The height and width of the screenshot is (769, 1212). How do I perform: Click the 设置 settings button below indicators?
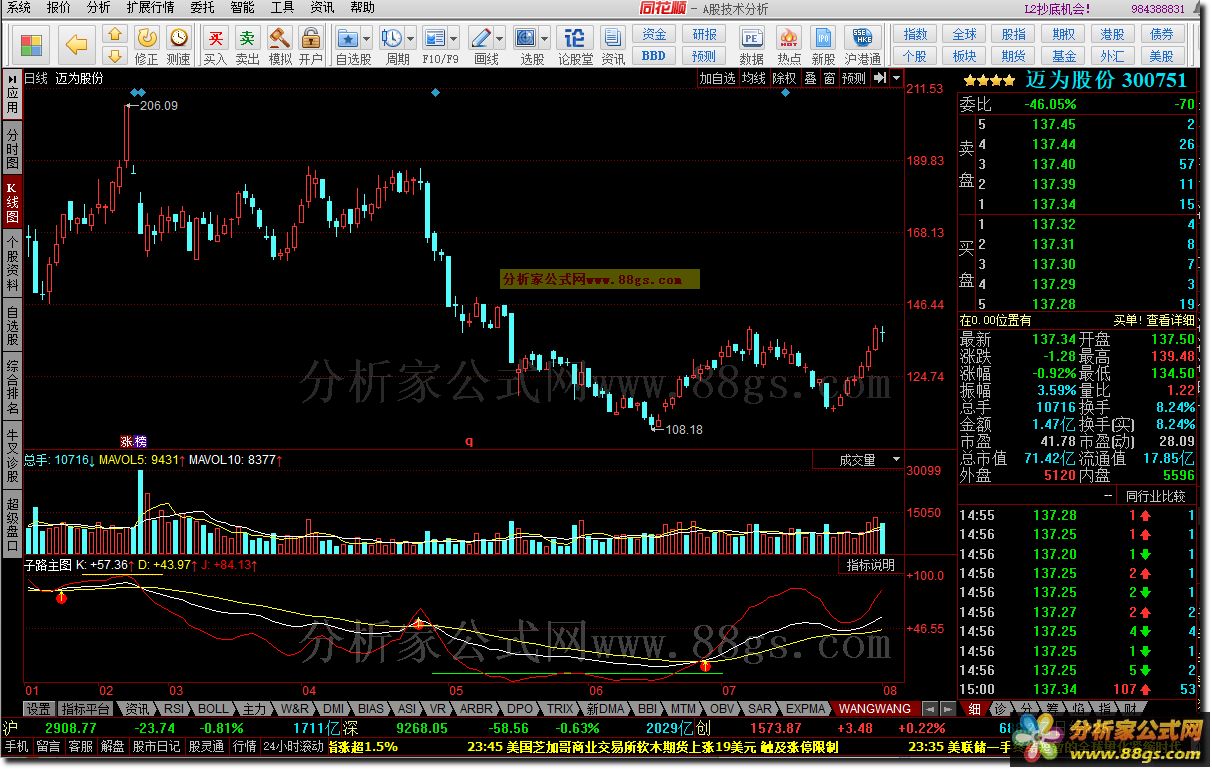point(39,708)
